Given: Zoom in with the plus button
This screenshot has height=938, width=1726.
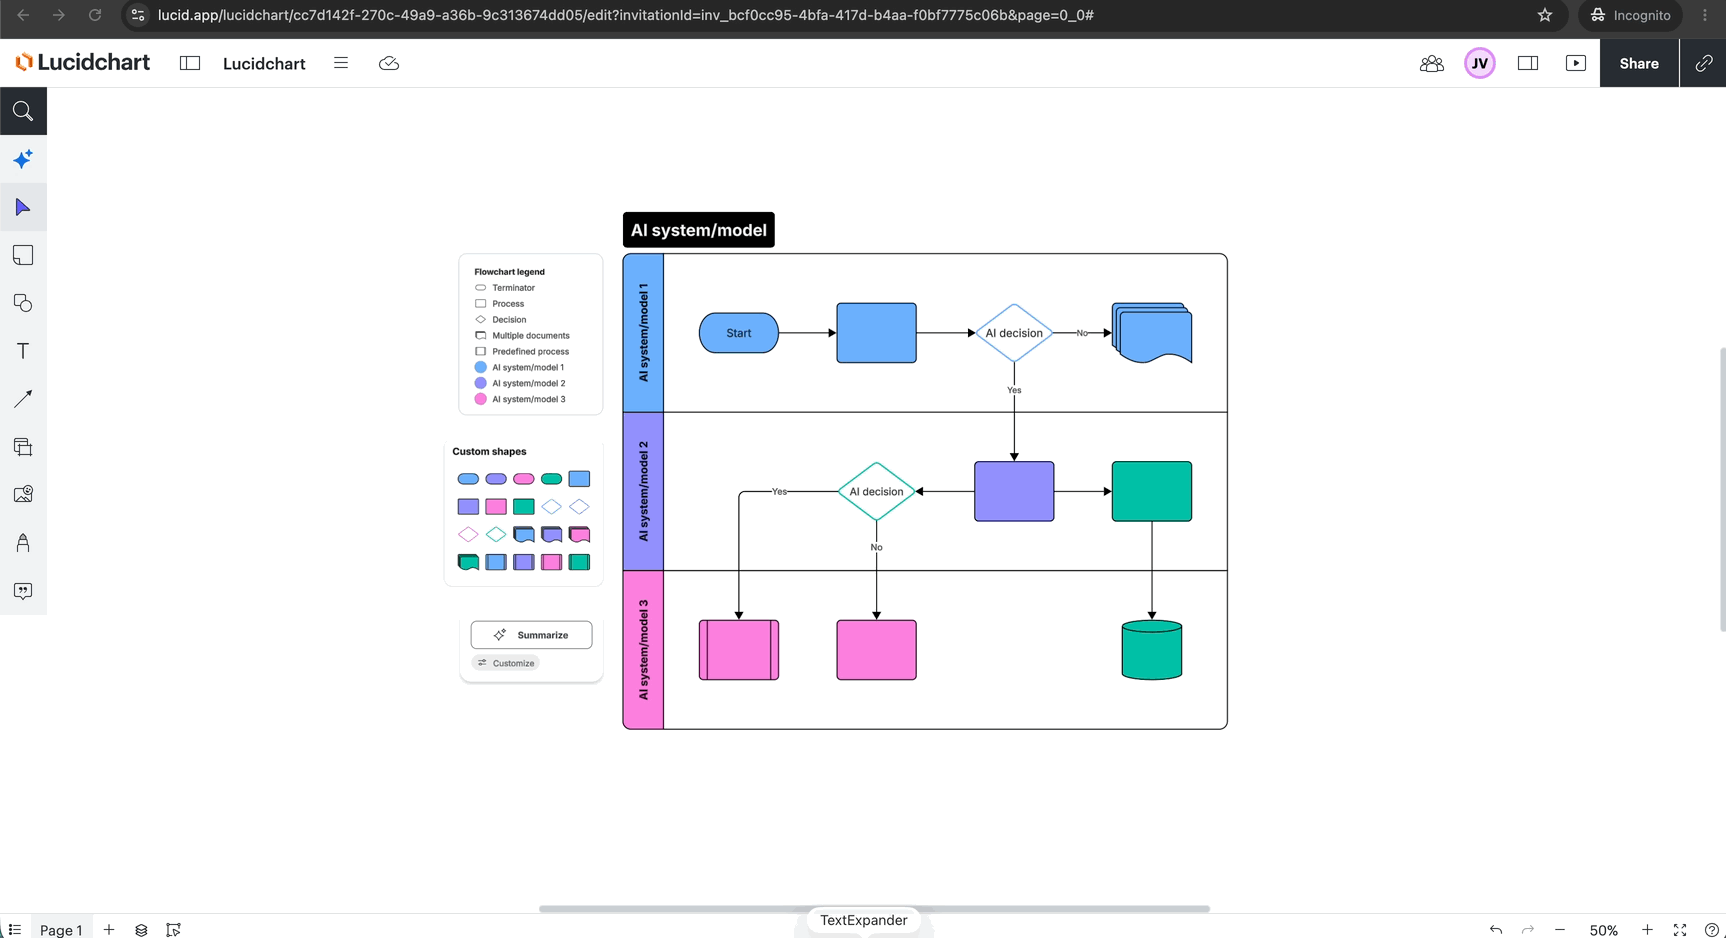Looking at the screenshot, I should (x=1647, y=930).
